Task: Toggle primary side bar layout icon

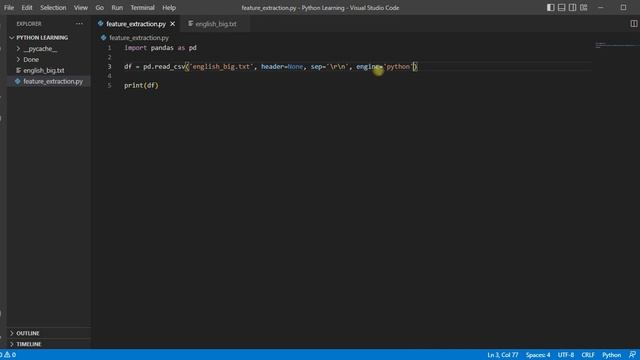Action: [x=551, y=7]
